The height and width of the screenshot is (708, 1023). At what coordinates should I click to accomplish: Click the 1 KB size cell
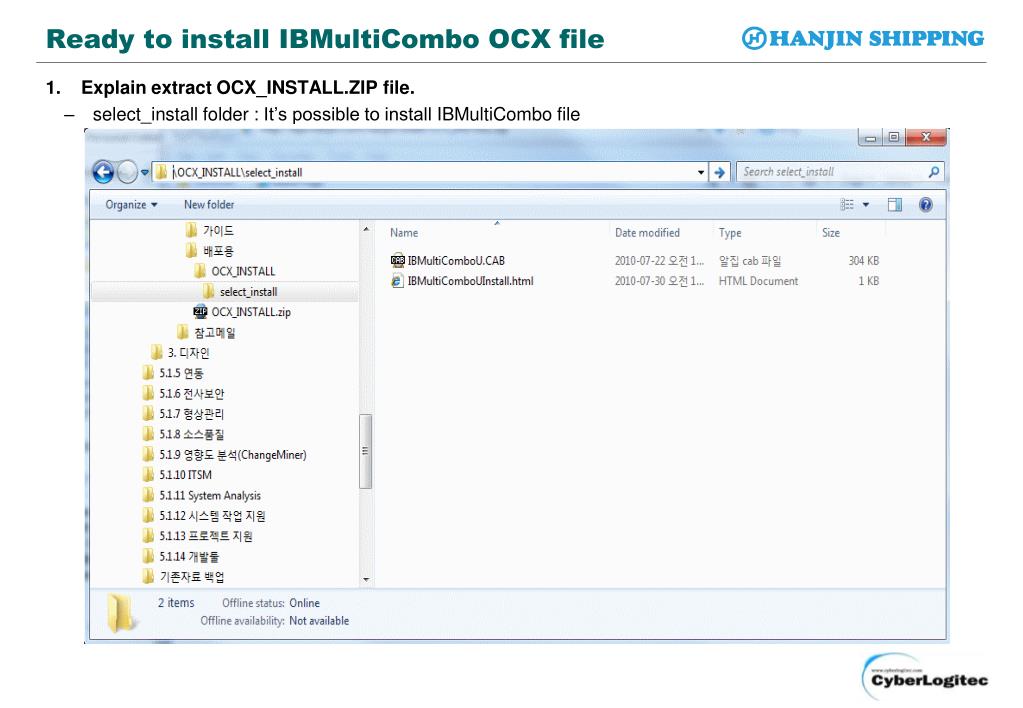868,281
